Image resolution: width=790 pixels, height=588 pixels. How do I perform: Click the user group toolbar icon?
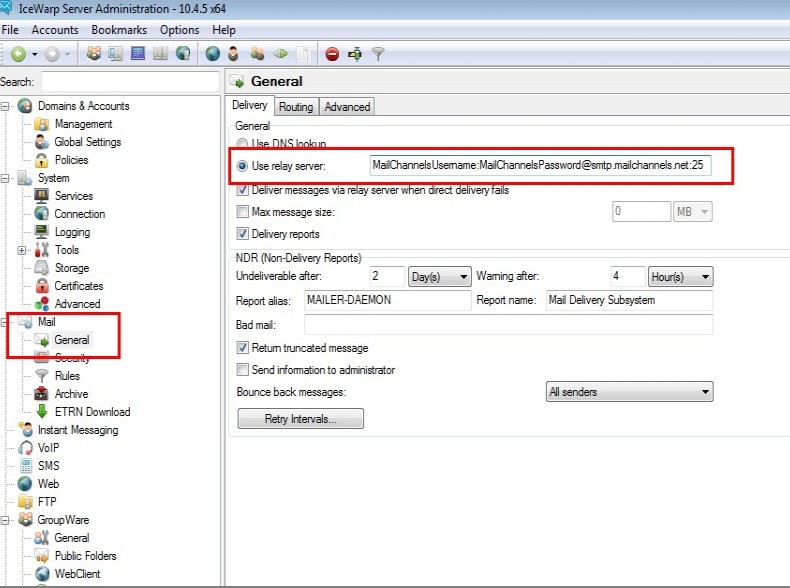(x=257, y=53)
